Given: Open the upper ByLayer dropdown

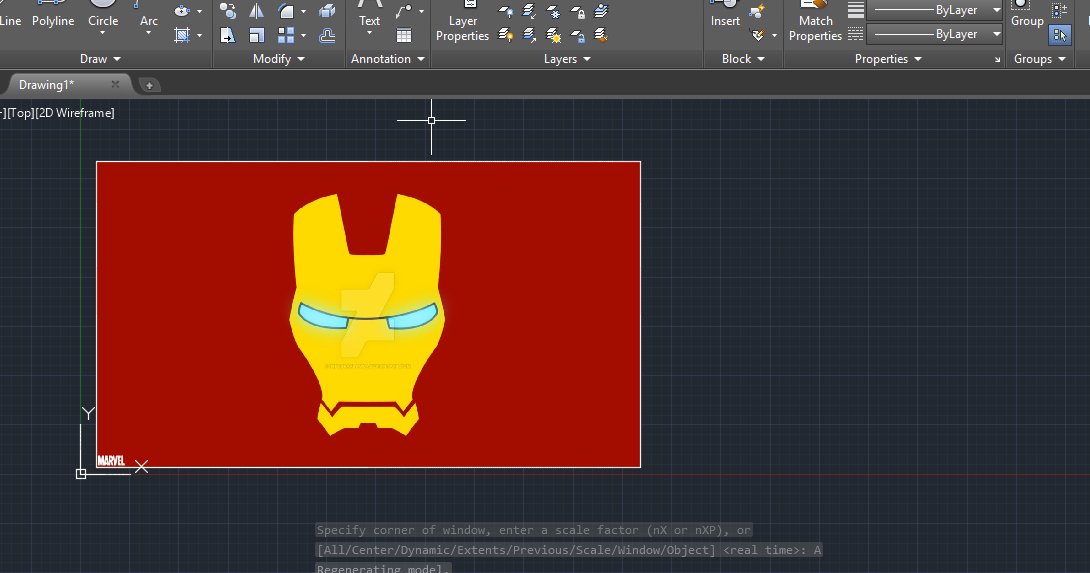Looking at the screenshot, I should [x=996, y=10].
